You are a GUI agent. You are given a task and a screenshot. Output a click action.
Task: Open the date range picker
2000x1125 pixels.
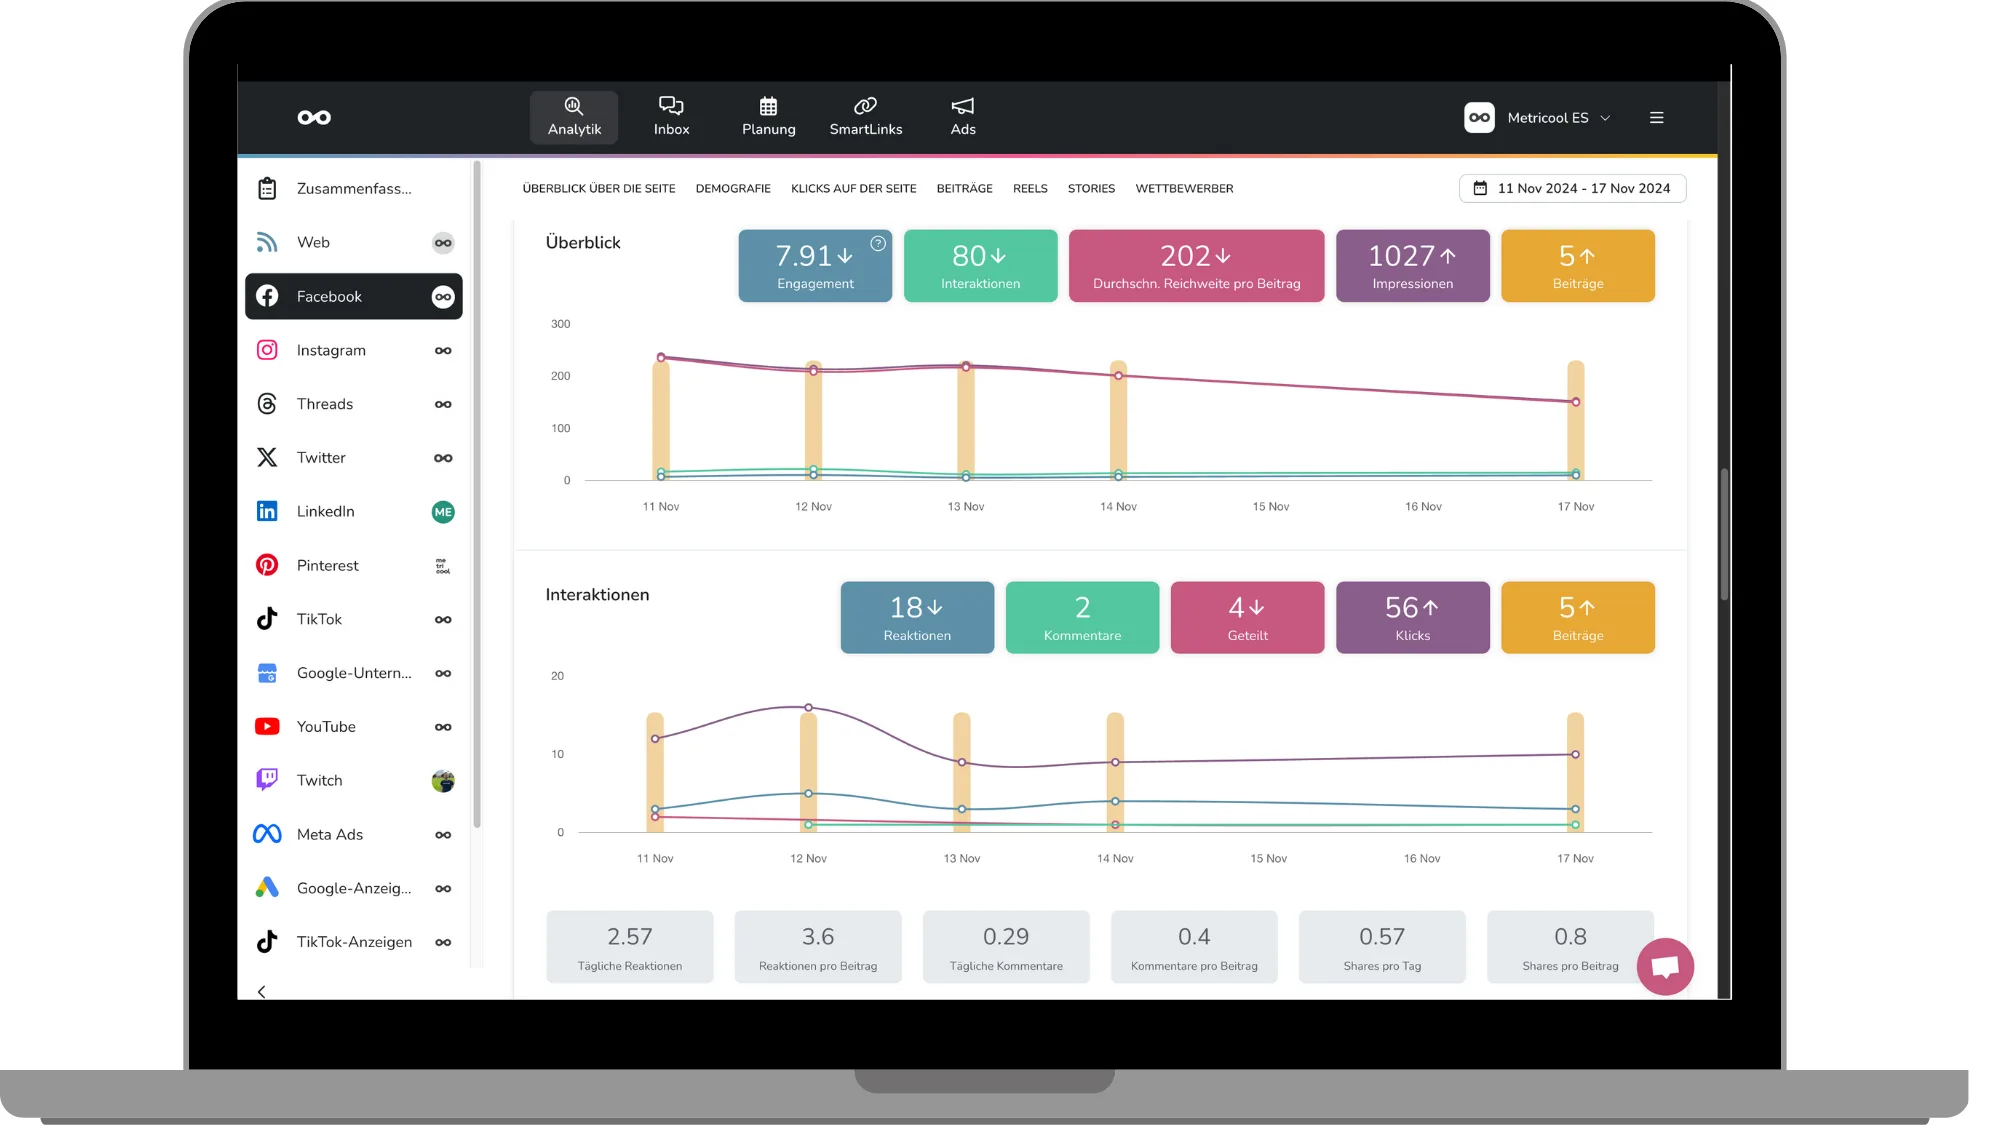[1572, 188]
